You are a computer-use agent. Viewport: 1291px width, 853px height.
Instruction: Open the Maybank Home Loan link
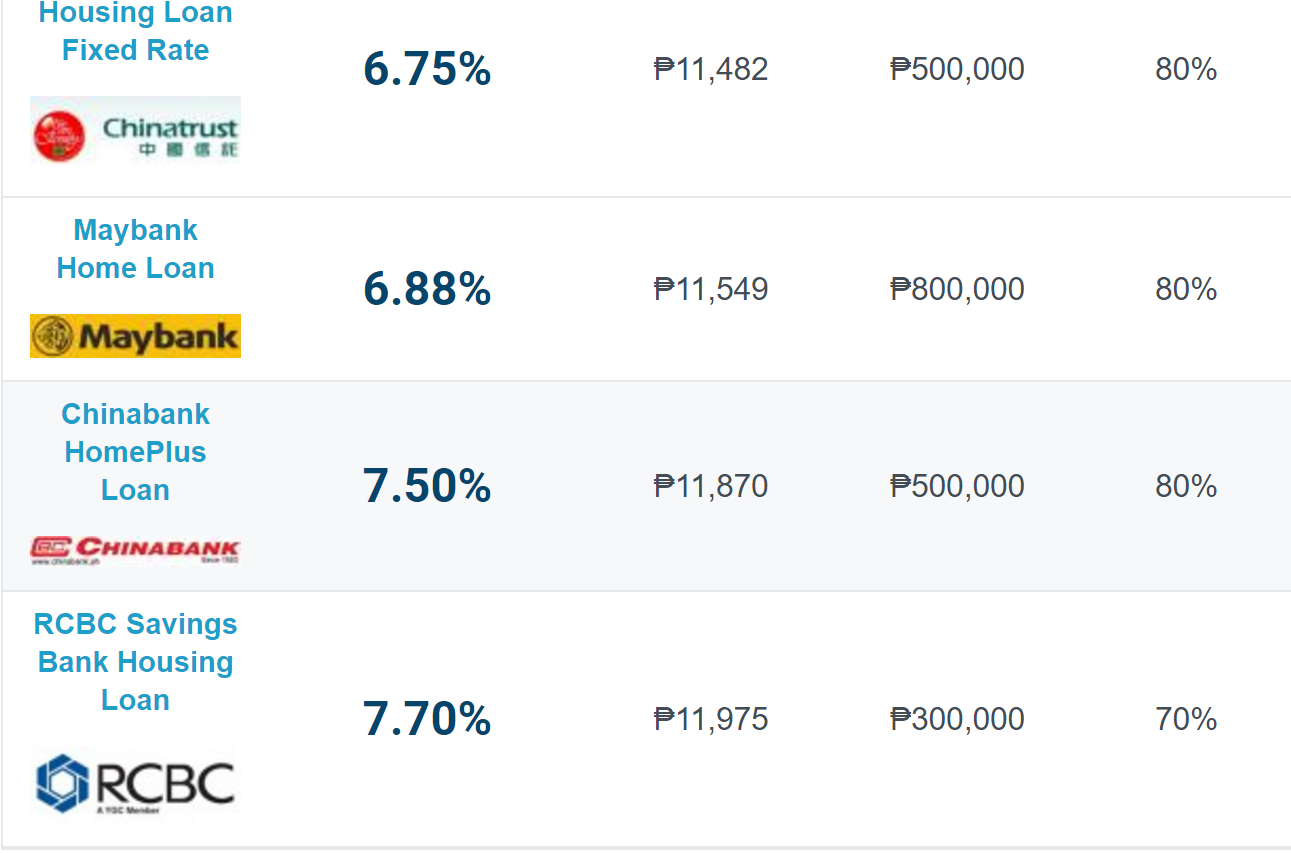[x=135, y=249]
